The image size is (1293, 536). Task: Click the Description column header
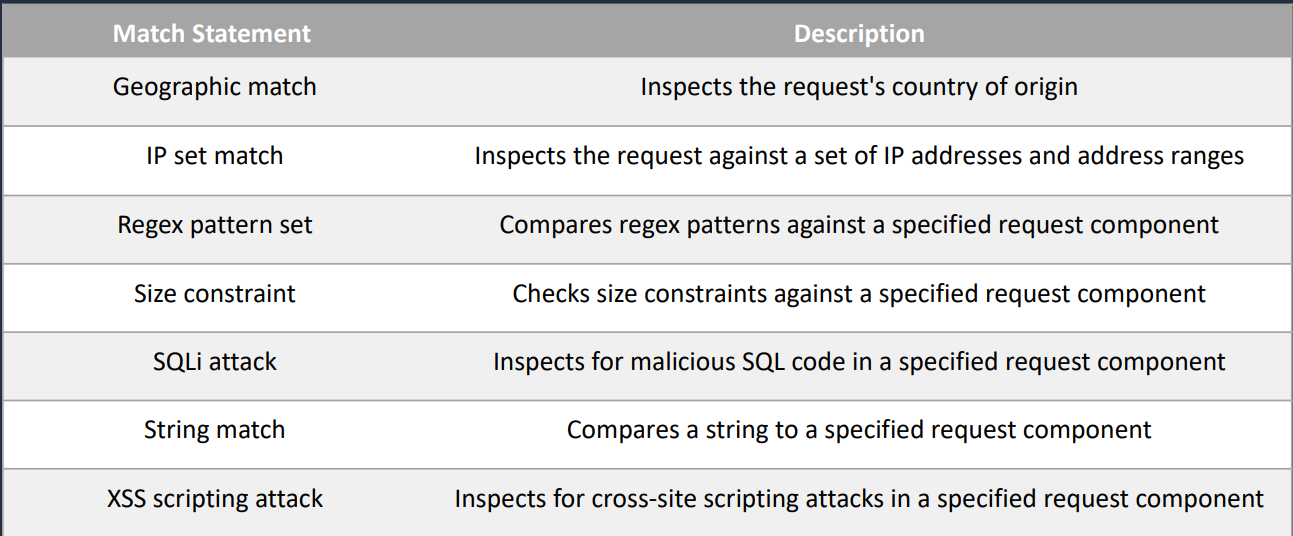[859, 34]
